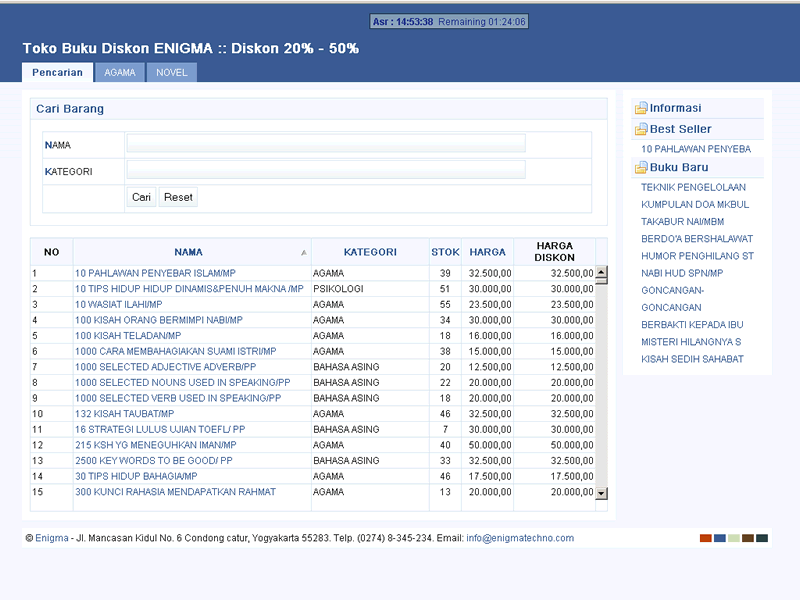Select the light green theme swatch
Image resolution: width=800 pixels, height=600 pixels.
point(734,538)
